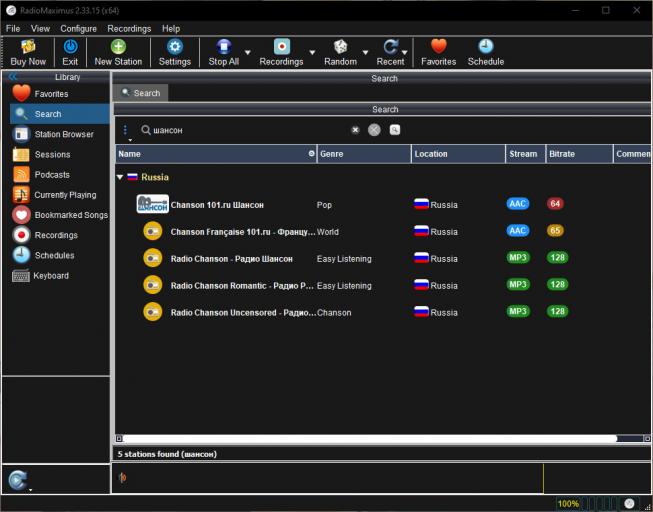The image size is (653, 512).
Task: Open the search options three-dot menu
Action: [x=125, y=130]
